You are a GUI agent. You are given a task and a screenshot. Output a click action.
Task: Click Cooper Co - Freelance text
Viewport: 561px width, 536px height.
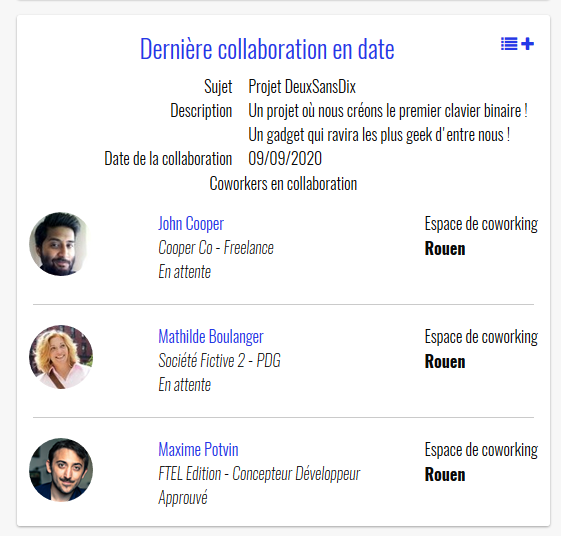pyautogui.click(x=216, y=248)
